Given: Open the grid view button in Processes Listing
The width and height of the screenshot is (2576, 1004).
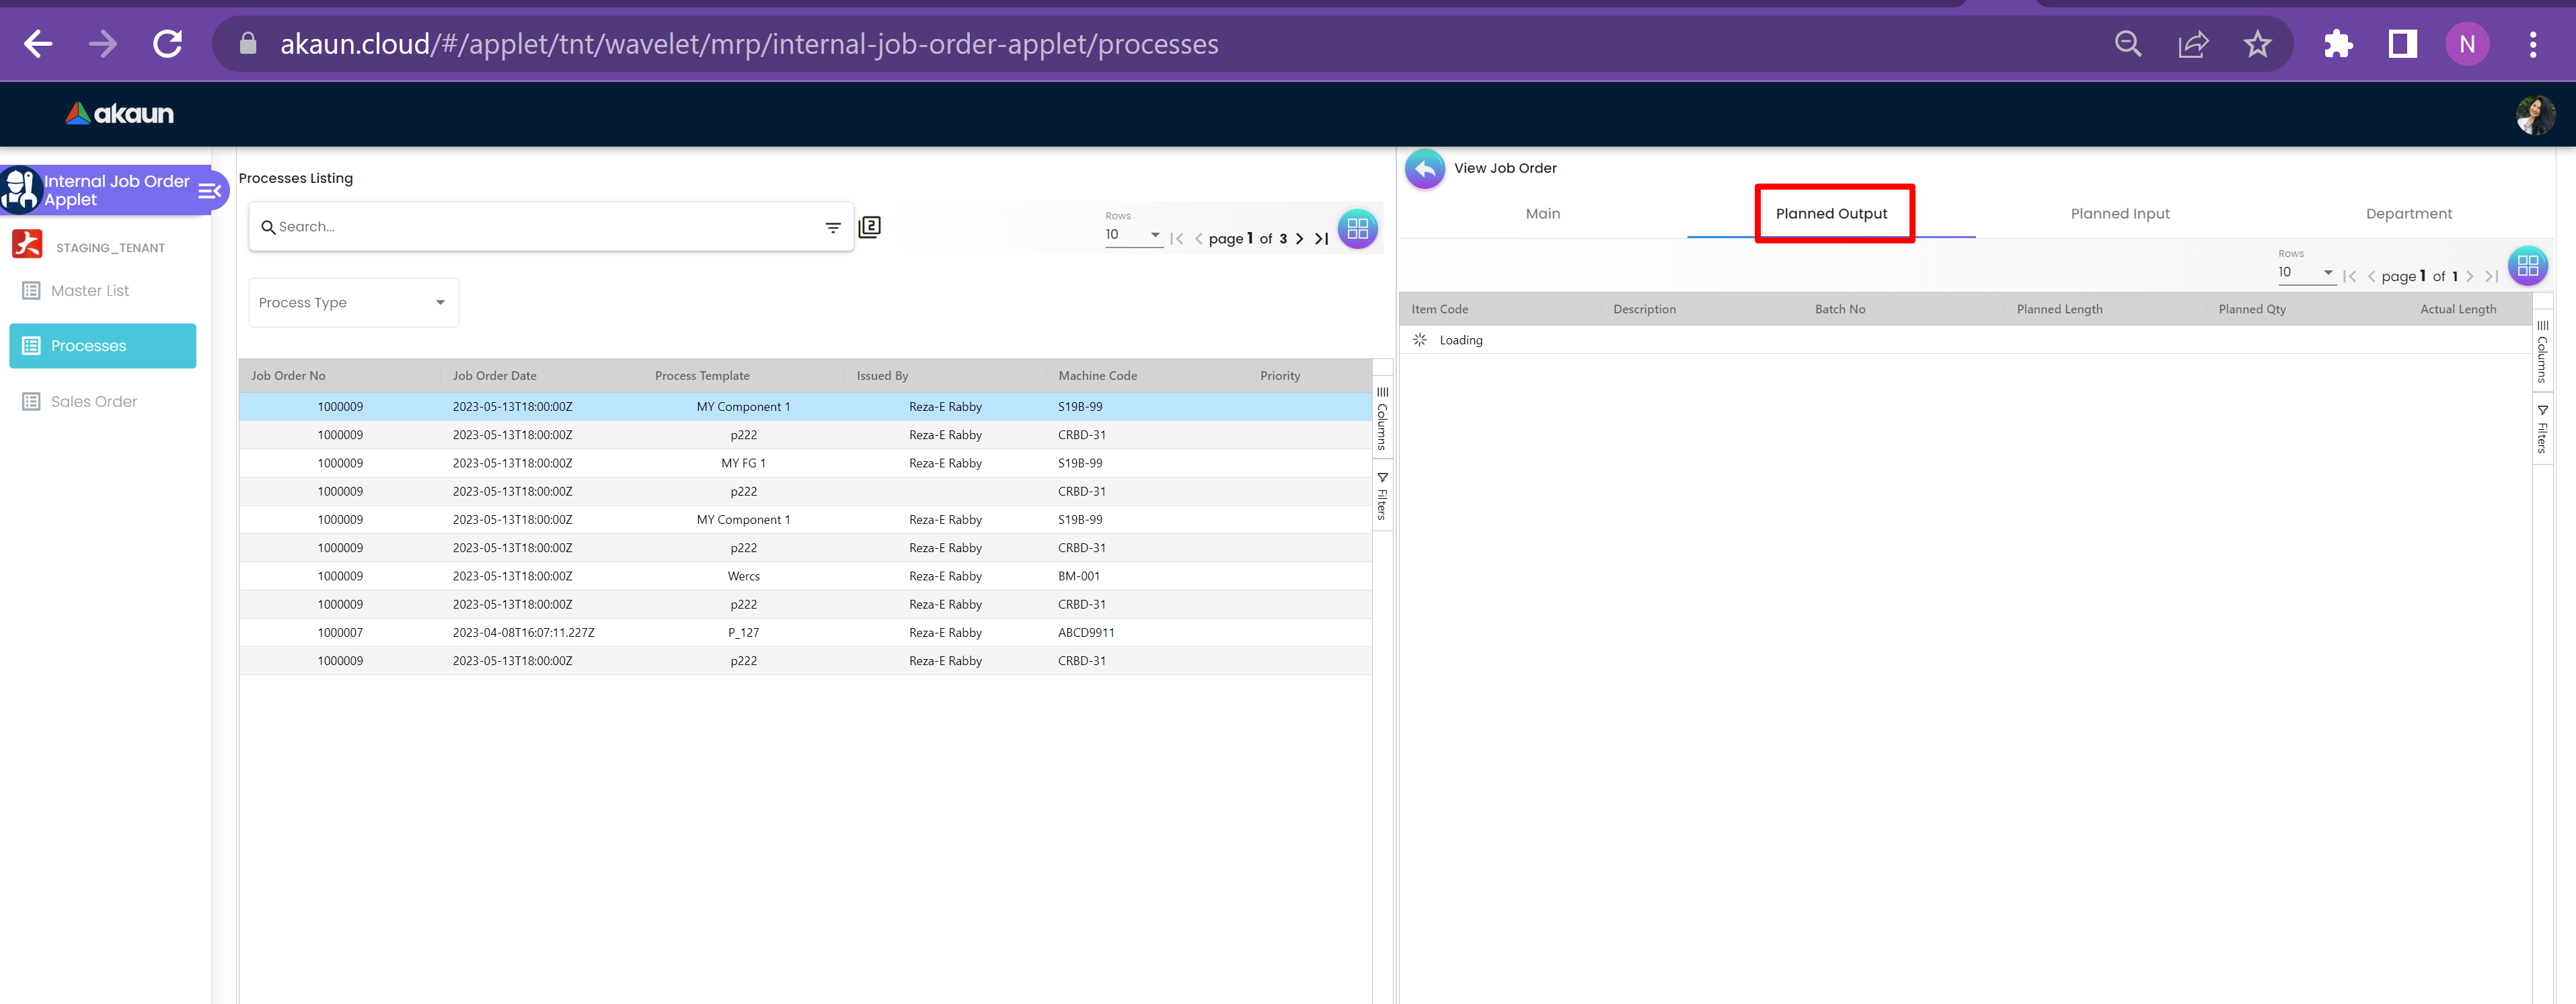Looking at the screenshot, I should click(1357, 229).
